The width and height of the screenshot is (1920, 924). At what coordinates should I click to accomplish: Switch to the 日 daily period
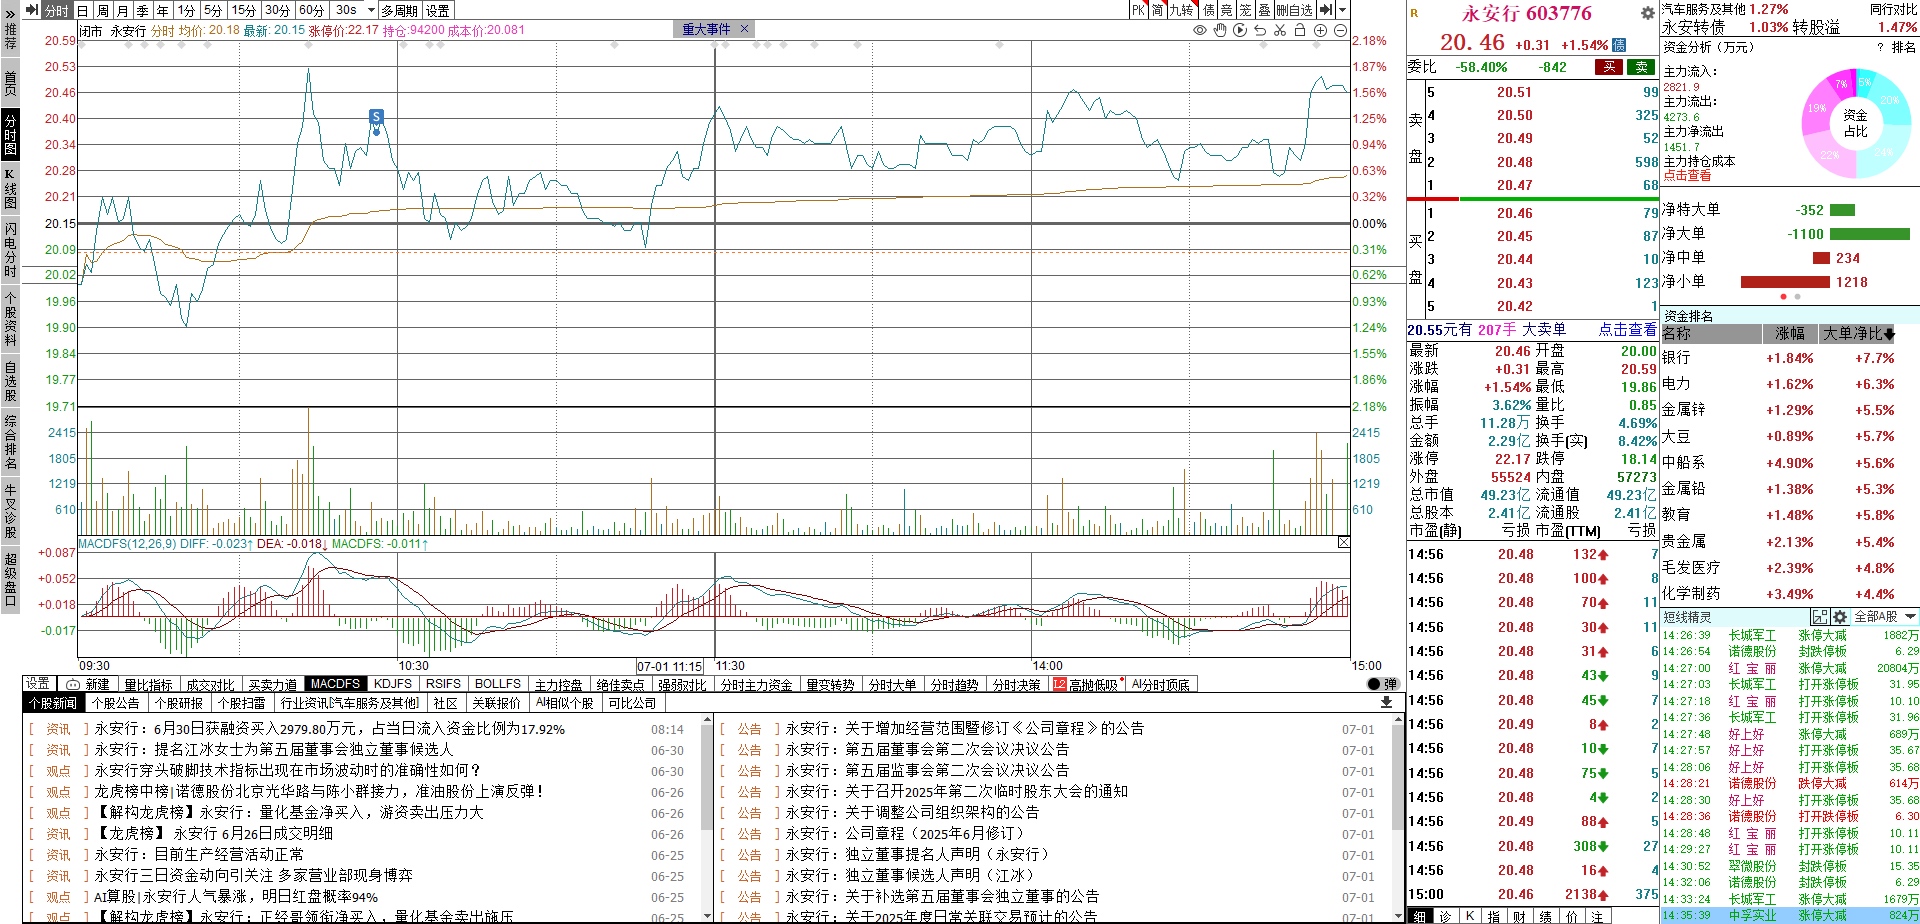[83, 10]
